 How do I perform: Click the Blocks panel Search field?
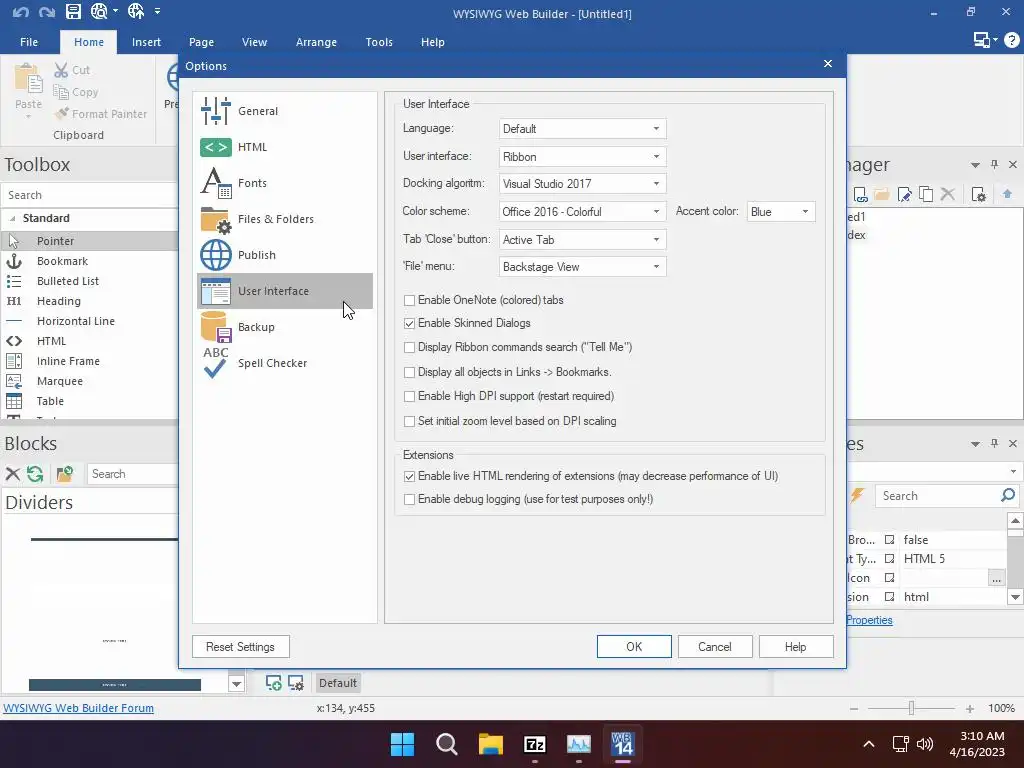click(133, 474)
